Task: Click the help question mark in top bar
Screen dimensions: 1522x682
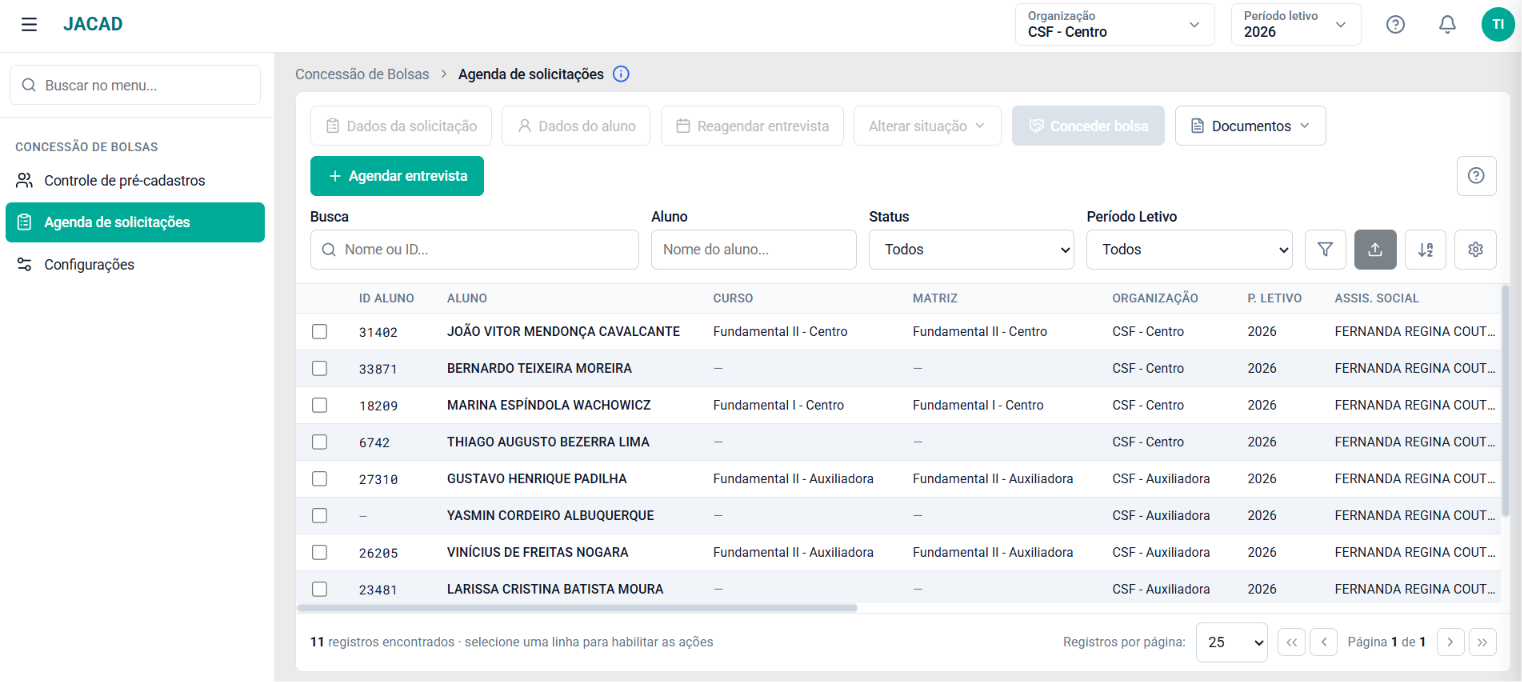Action: (x=1395, y=24)
